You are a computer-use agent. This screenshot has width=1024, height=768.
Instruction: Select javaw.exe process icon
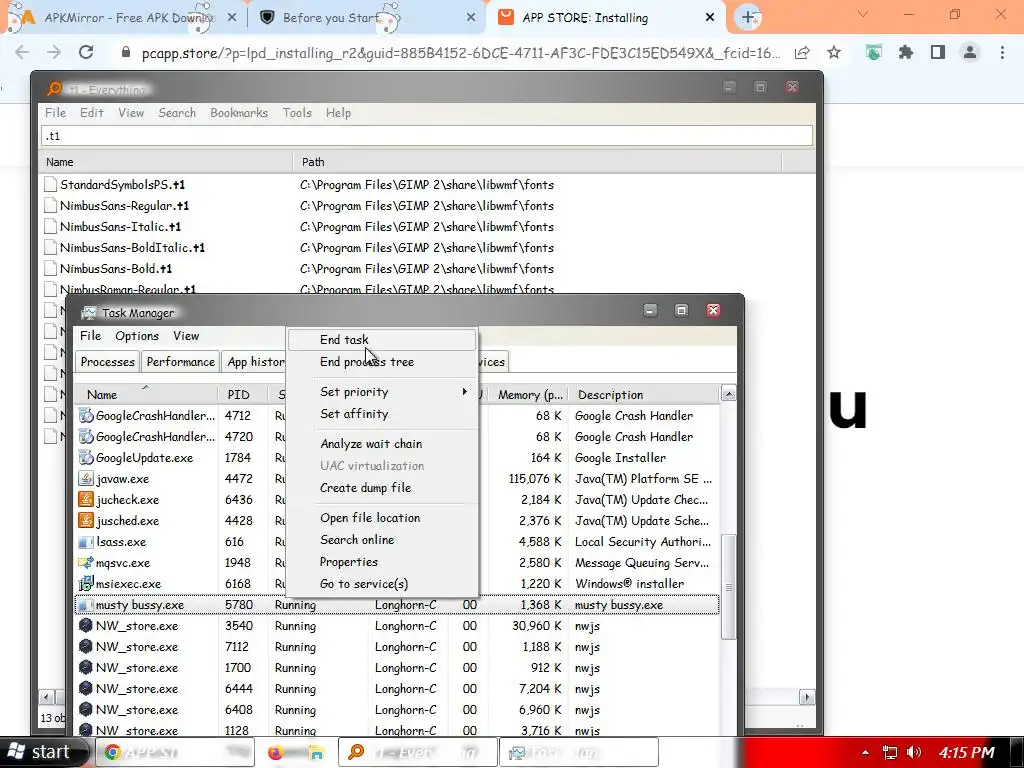pos(86,479)
